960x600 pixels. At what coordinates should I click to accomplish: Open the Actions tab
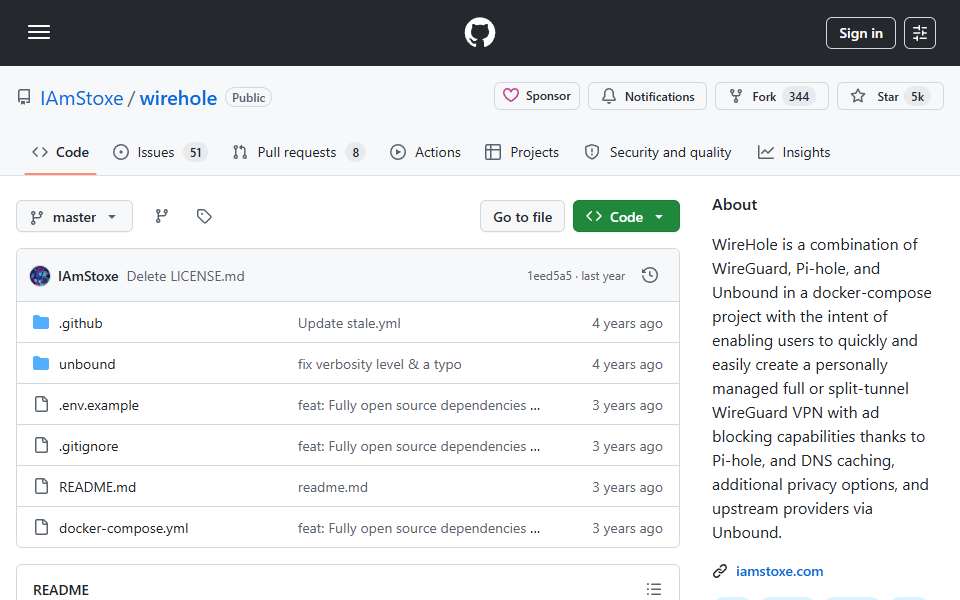(426, 152)
